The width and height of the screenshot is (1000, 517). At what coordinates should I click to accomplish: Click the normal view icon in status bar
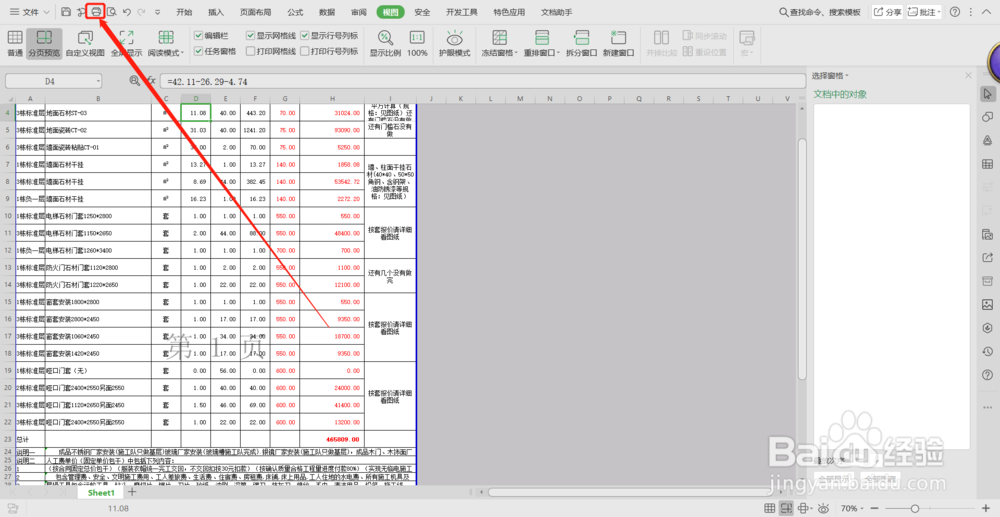tap(770, 508)
